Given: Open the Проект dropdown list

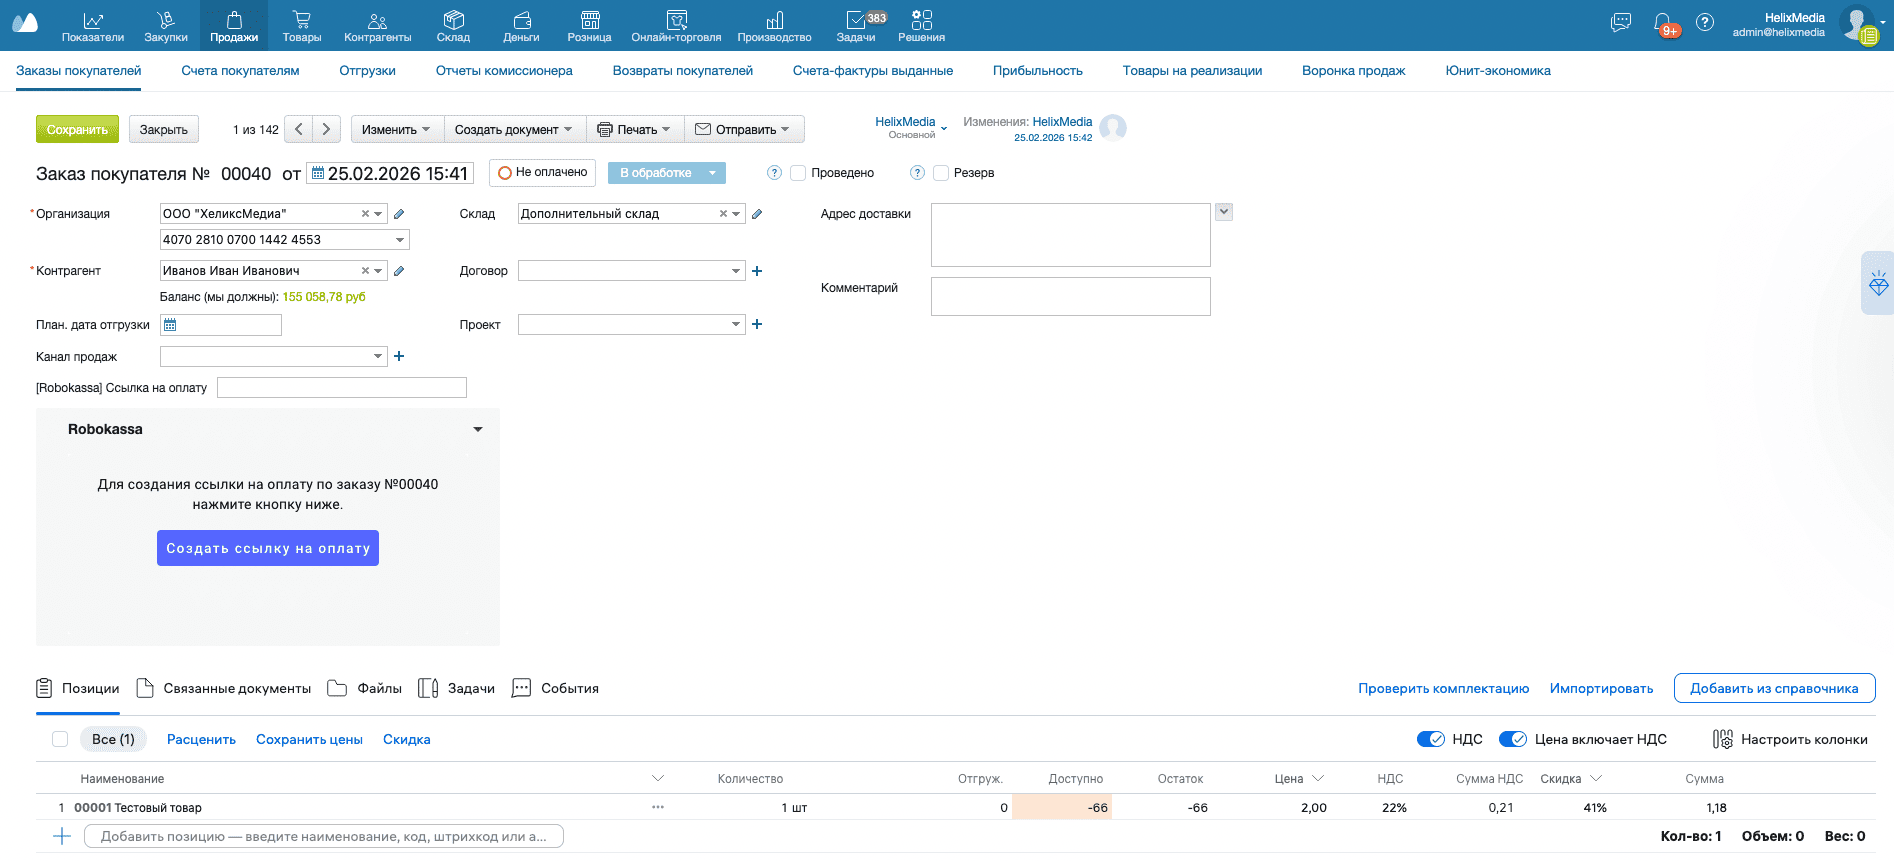Looking at the screenshot, I should [x=736, y=324].
